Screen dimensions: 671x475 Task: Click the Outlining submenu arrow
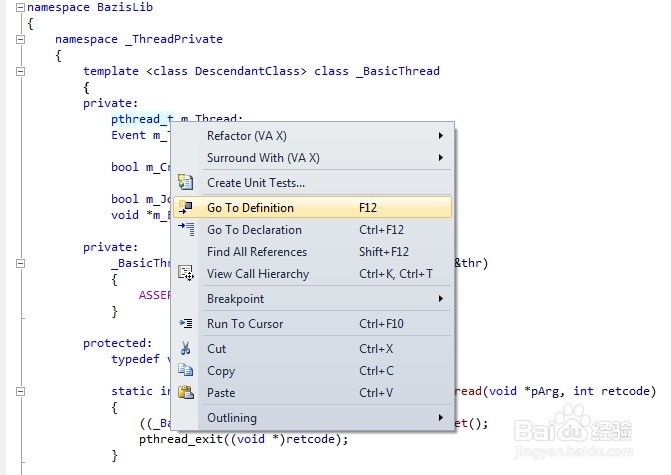[441, 418]
